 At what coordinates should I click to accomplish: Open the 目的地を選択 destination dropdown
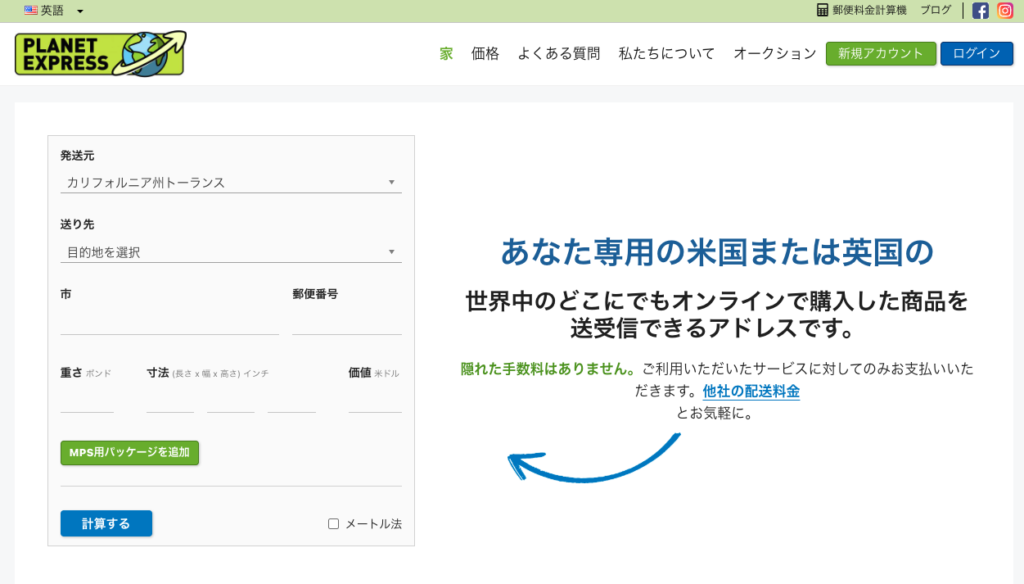[230, 252]
